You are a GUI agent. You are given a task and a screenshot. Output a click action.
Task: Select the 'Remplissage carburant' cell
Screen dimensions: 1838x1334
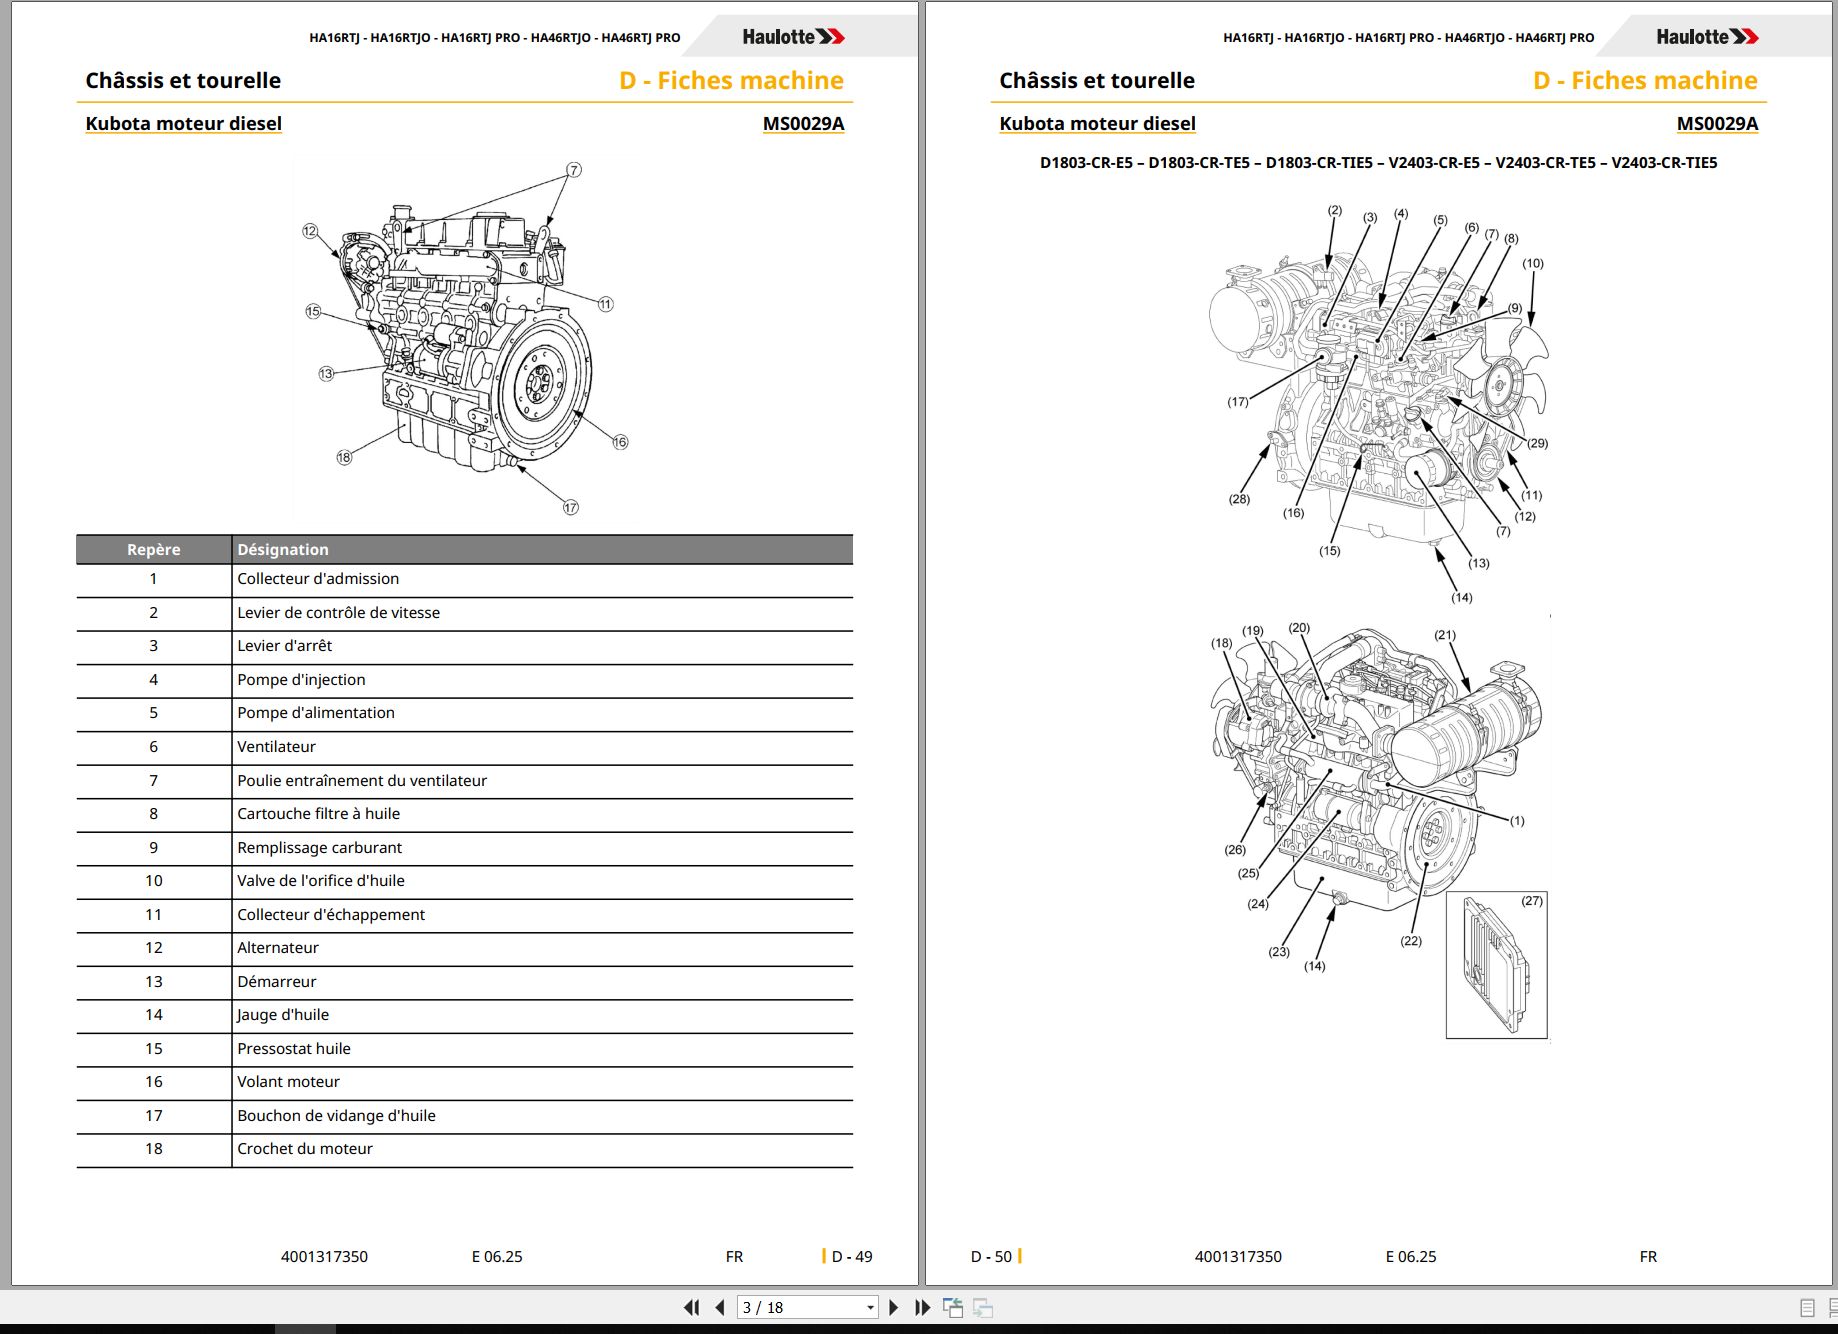coord(542,847)
